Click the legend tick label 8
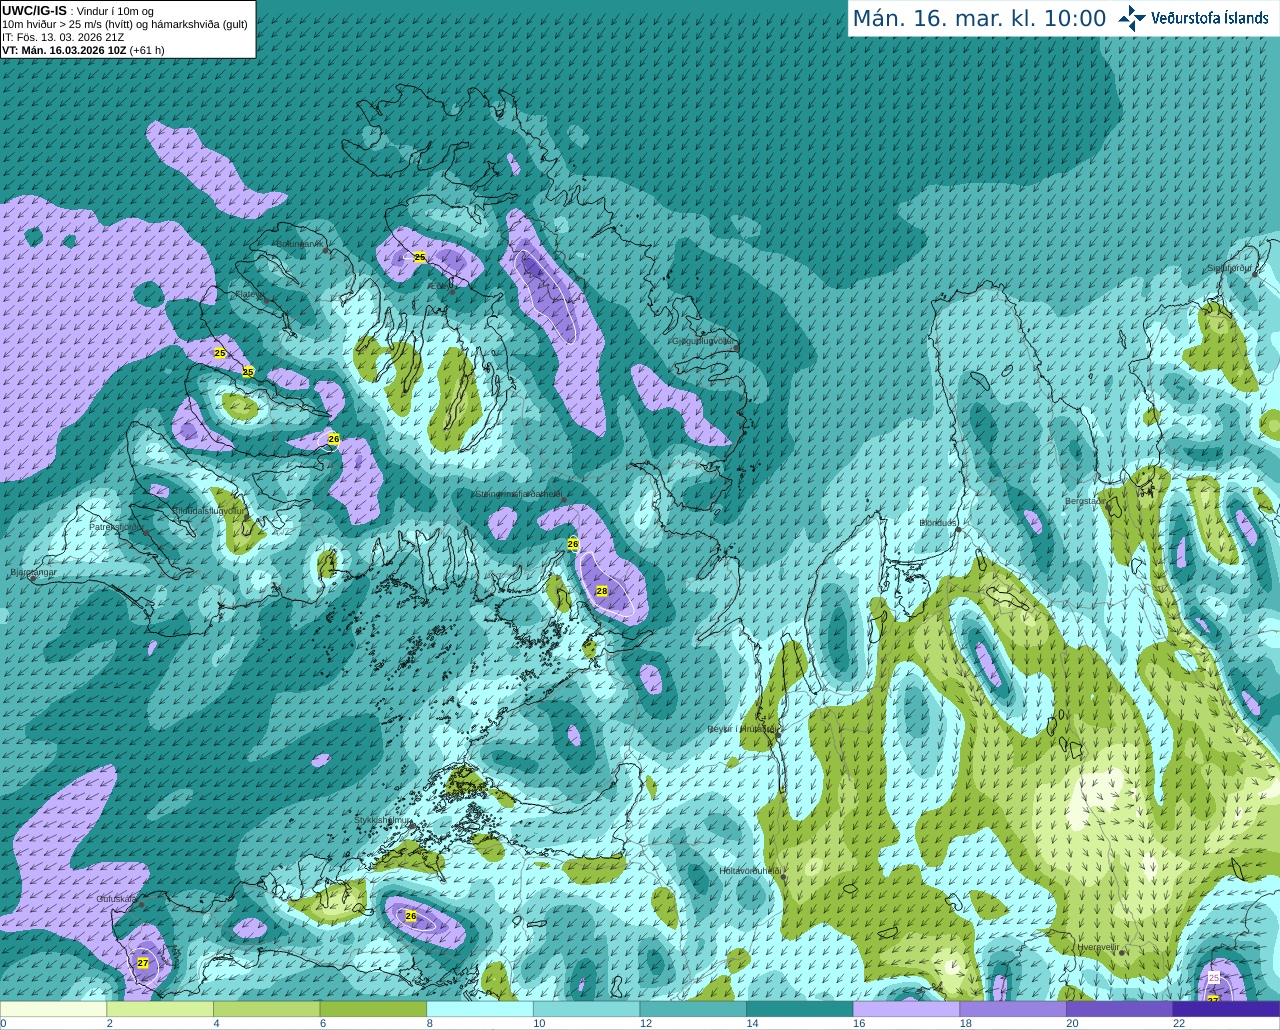Viewport: 1280px width, 1030px height. coord(429,1023)
